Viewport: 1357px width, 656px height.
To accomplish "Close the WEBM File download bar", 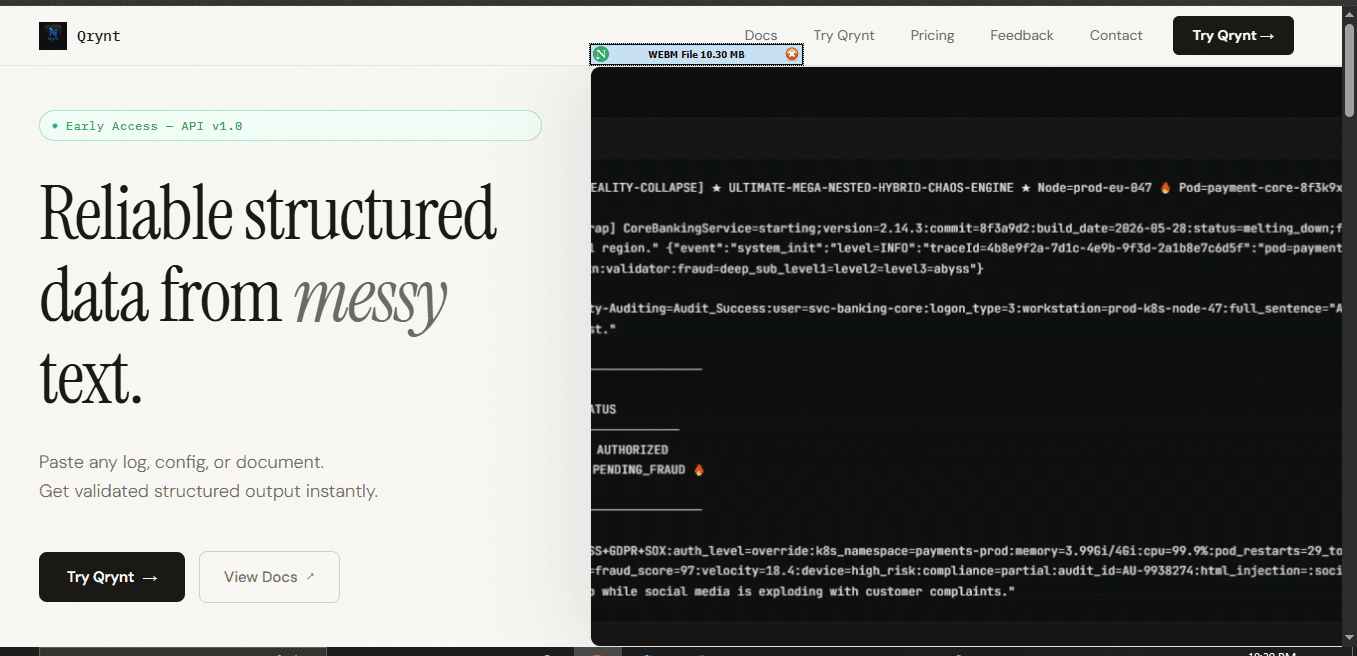I will [792, 54].
